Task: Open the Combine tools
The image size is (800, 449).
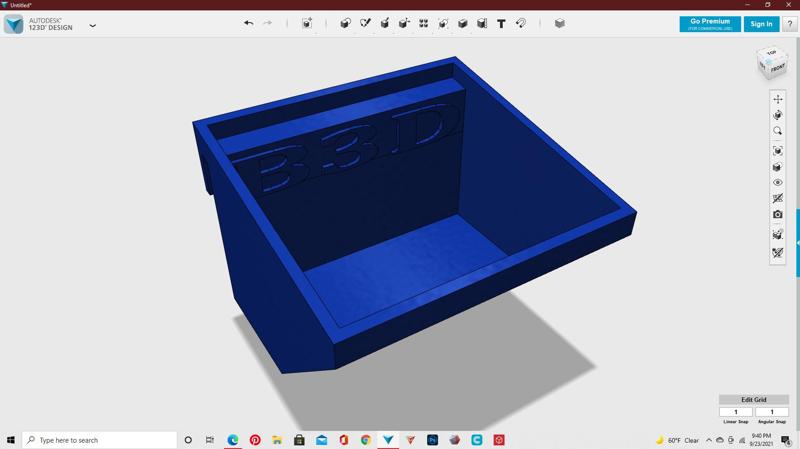Action: click(462, 23)
